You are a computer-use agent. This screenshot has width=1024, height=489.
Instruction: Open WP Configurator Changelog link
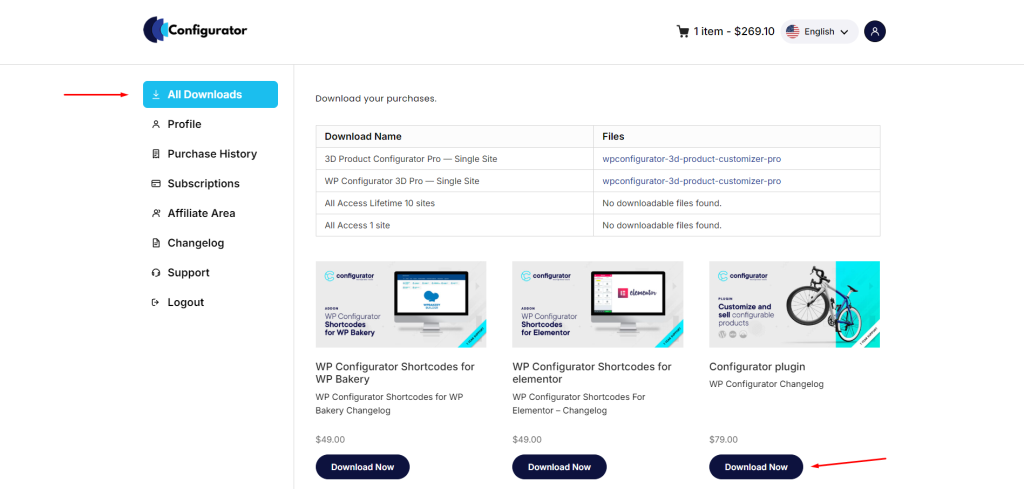coord(767,384)
